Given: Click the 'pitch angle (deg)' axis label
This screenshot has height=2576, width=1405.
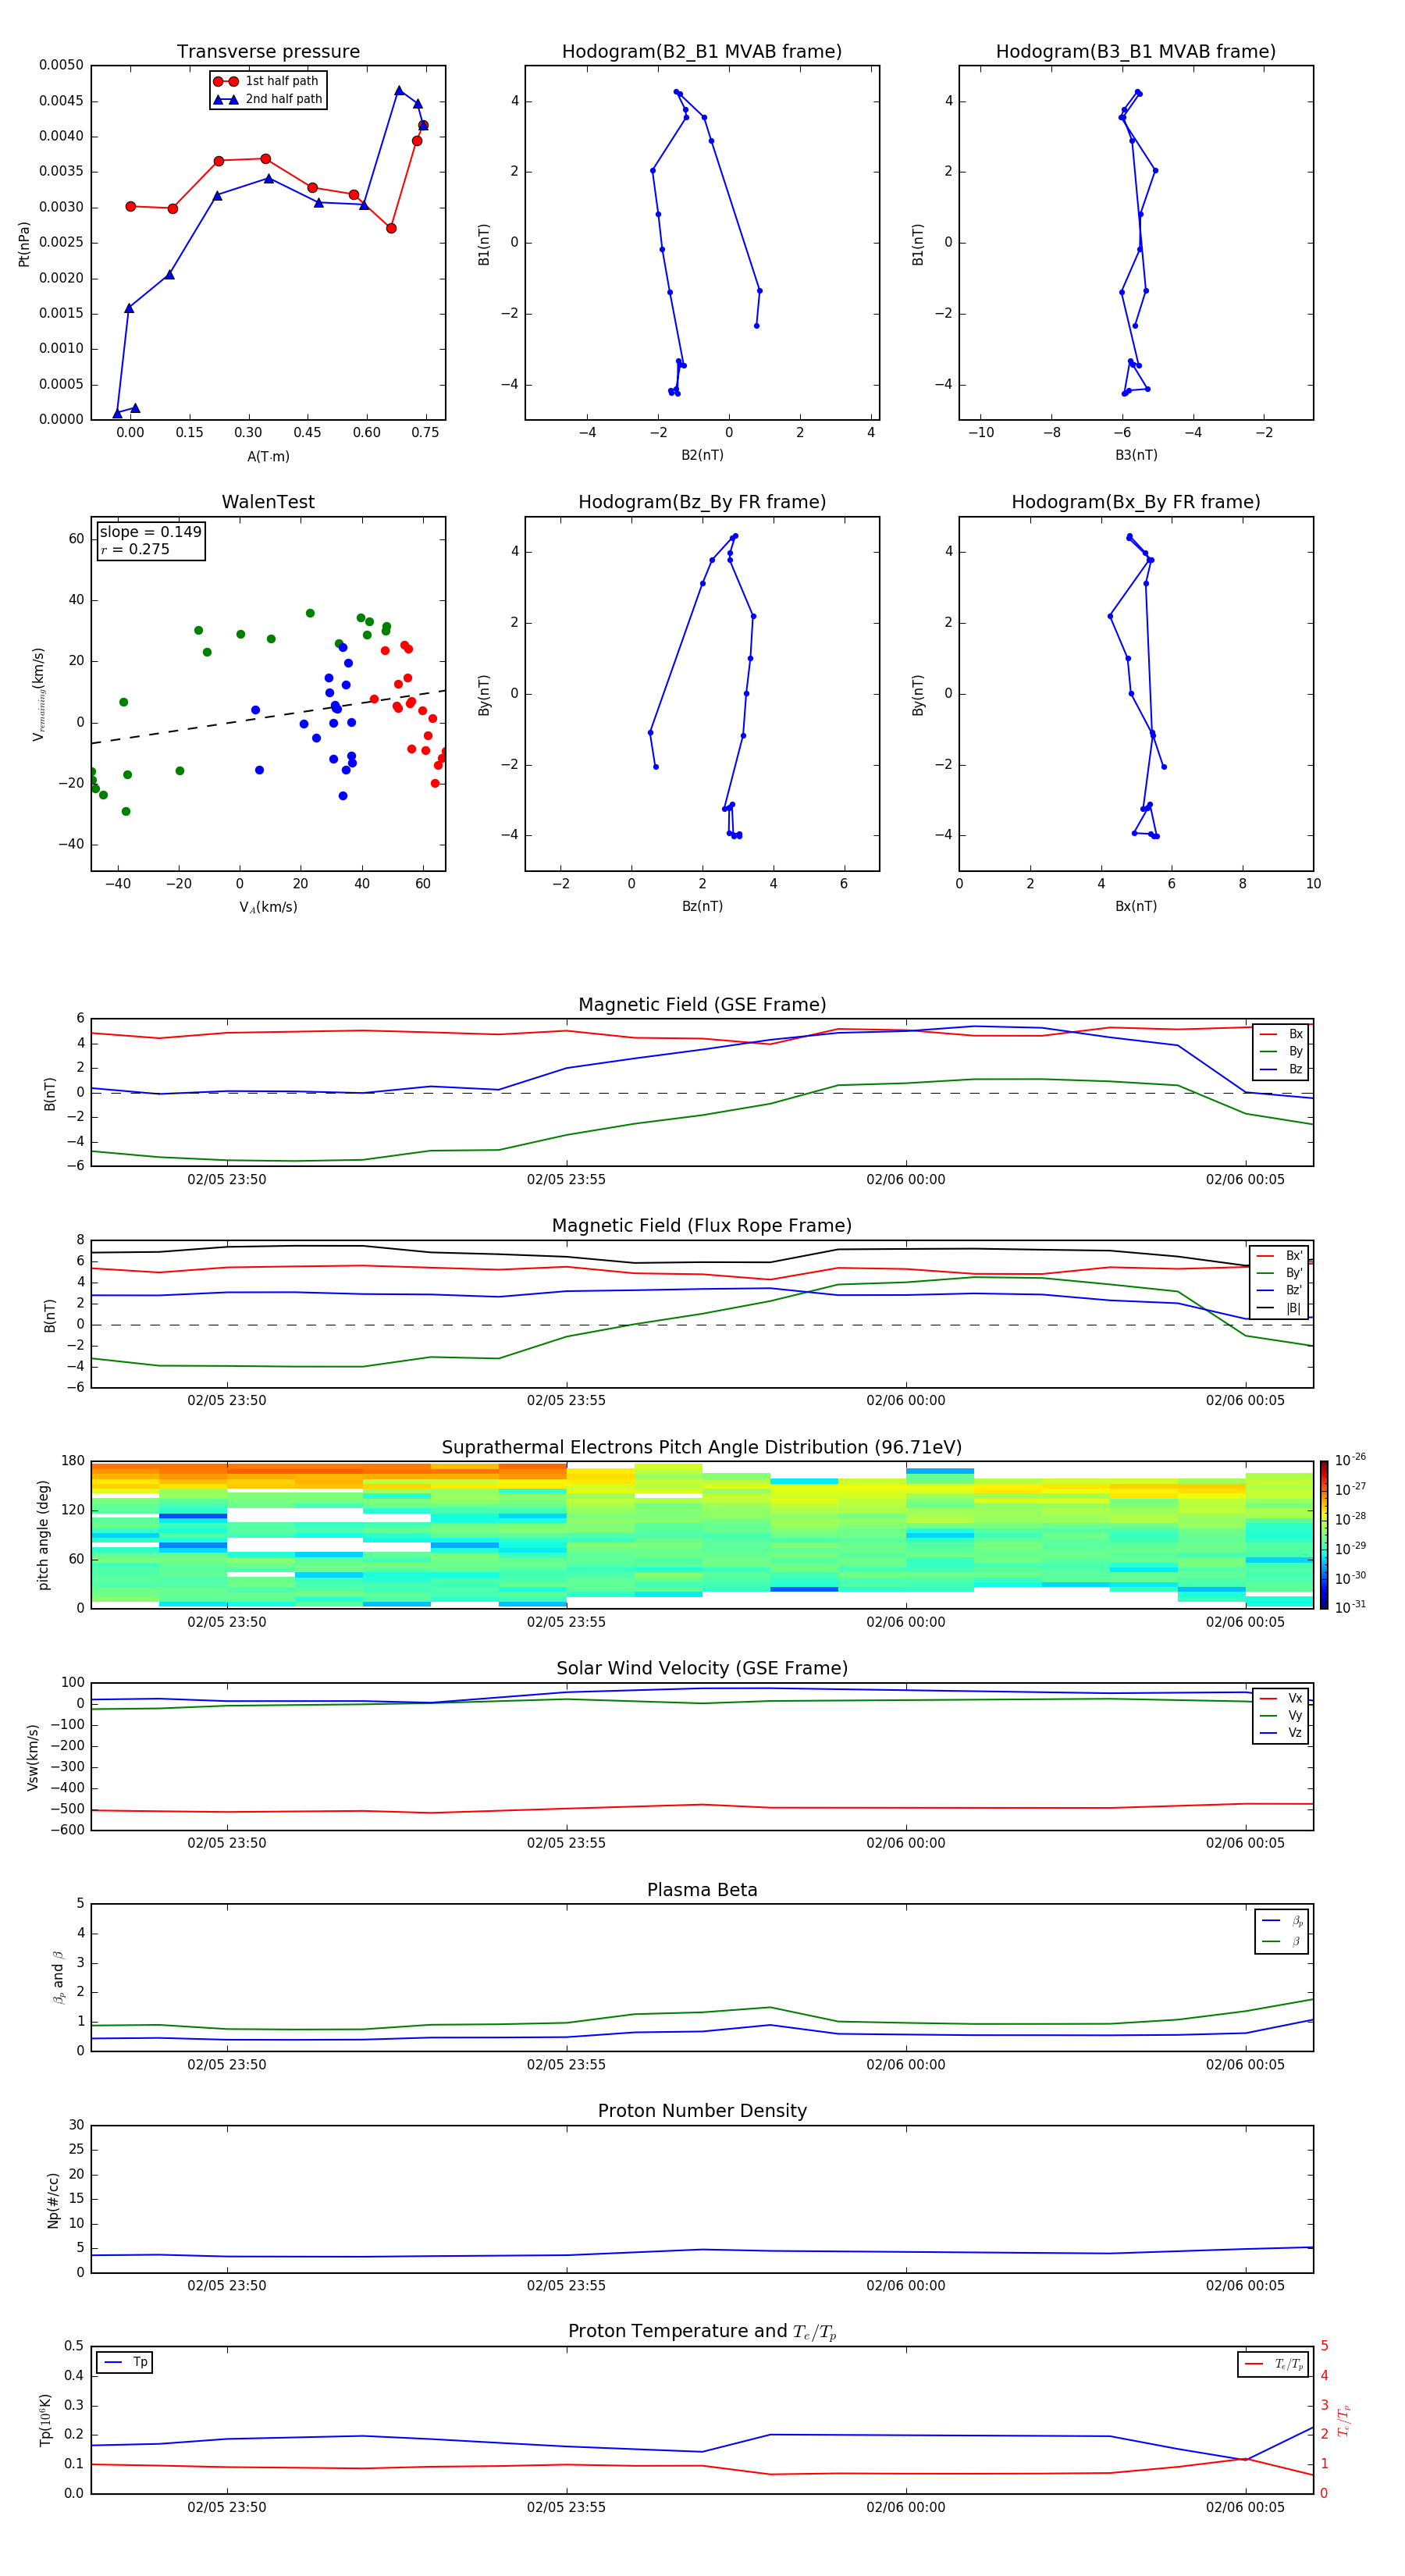Looking at the screenshot, I should click(x=43, y=1535).
